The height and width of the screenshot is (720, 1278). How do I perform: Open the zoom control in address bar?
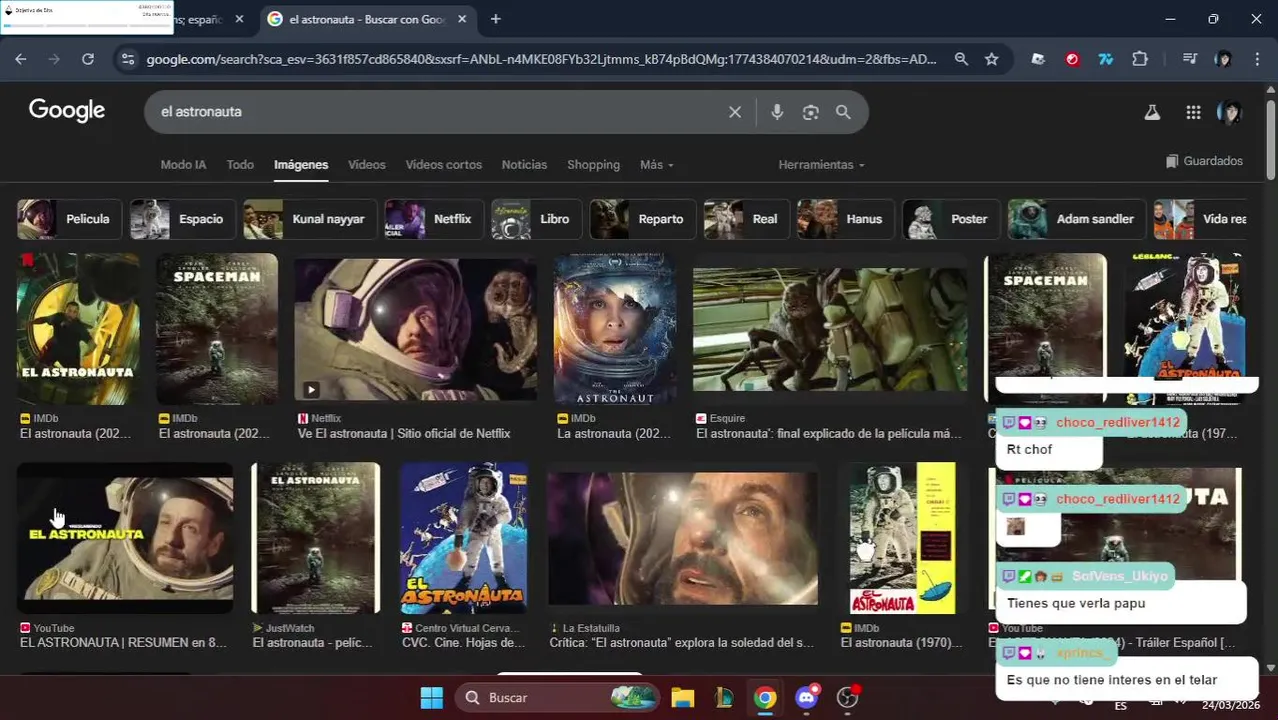click(x=961, y=59)
